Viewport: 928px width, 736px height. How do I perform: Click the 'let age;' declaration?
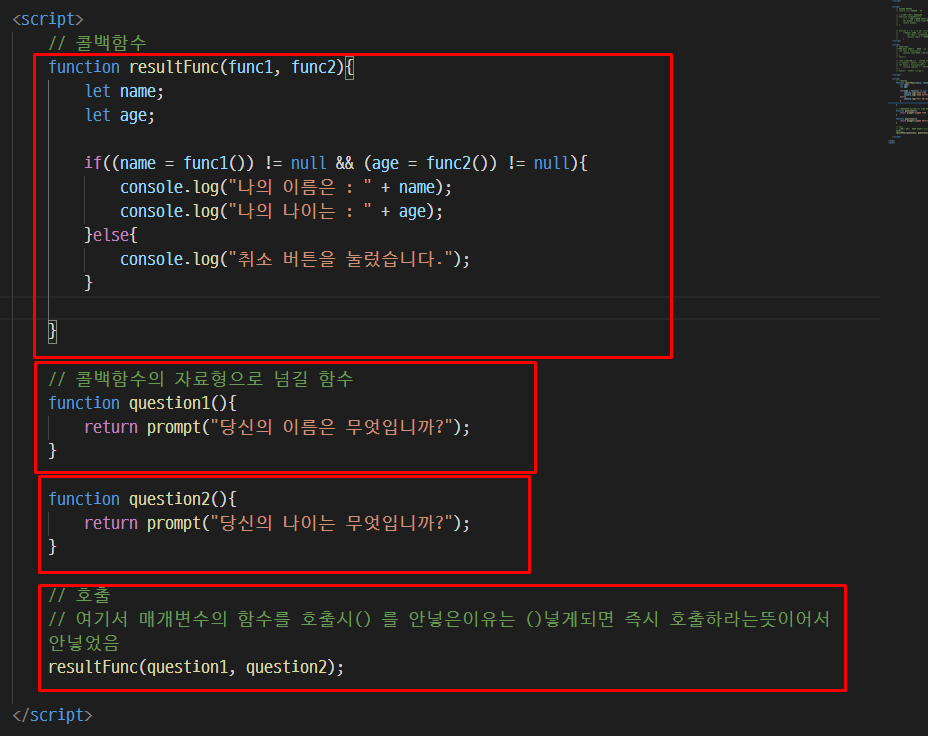(120, 115)
